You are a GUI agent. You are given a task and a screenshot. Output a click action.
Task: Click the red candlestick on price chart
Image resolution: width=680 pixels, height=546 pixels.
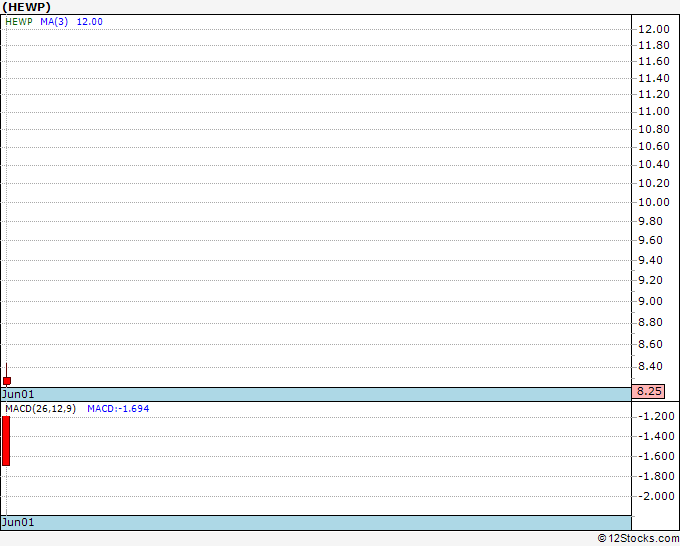click(x=7, y=381)
